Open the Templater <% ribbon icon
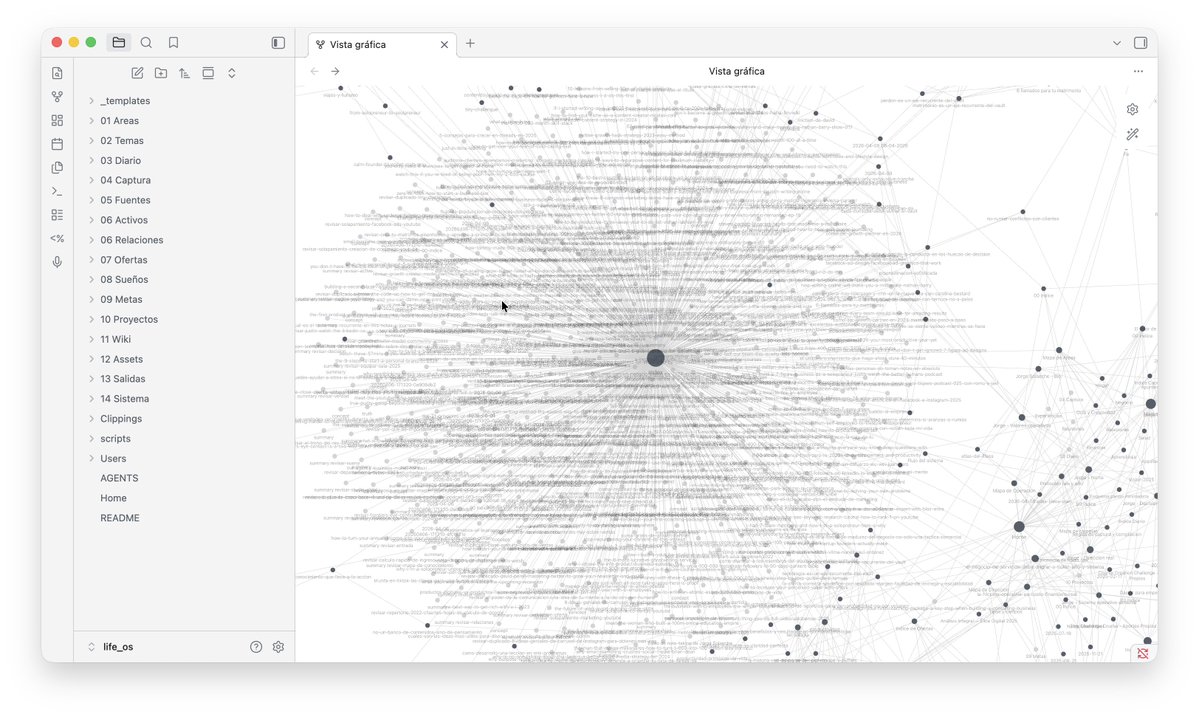 click(57, 238)
